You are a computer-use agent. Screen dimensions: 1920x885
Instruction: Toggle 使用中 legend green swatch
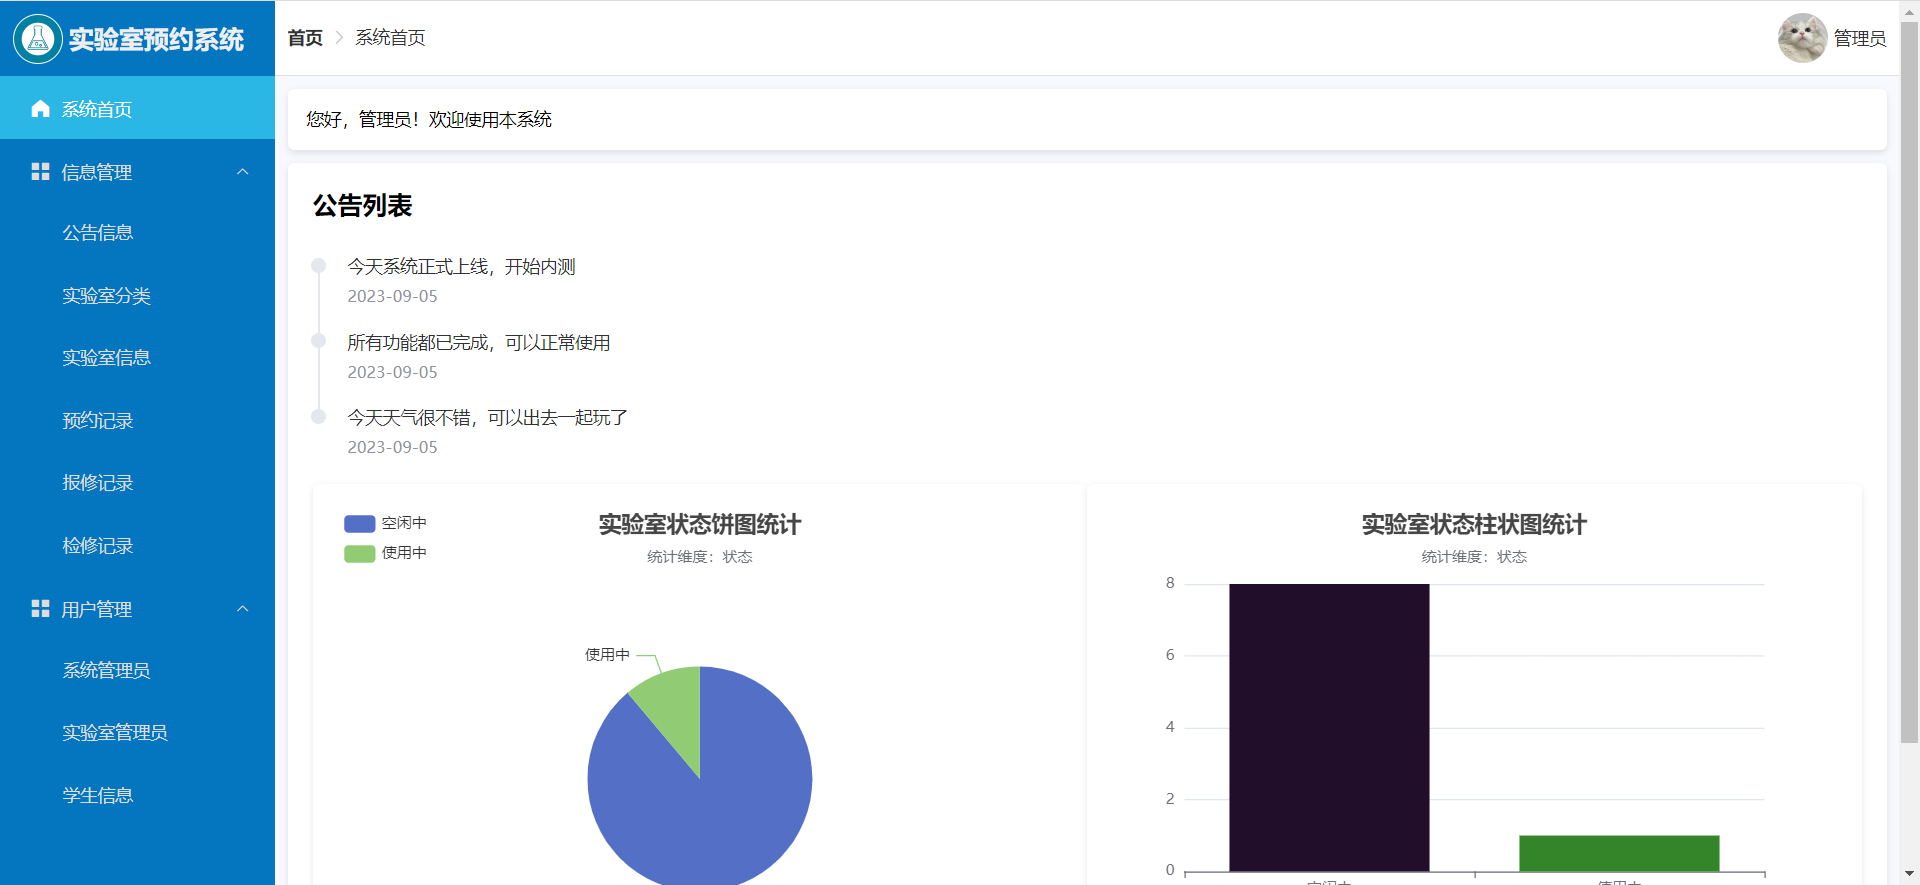click(359, 553)
